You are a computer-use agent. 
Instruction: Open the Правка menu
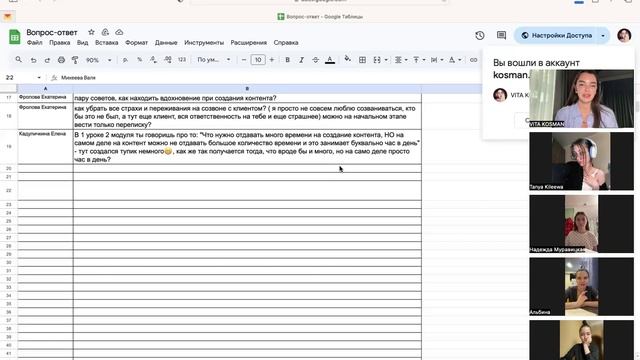pos(60,42)
